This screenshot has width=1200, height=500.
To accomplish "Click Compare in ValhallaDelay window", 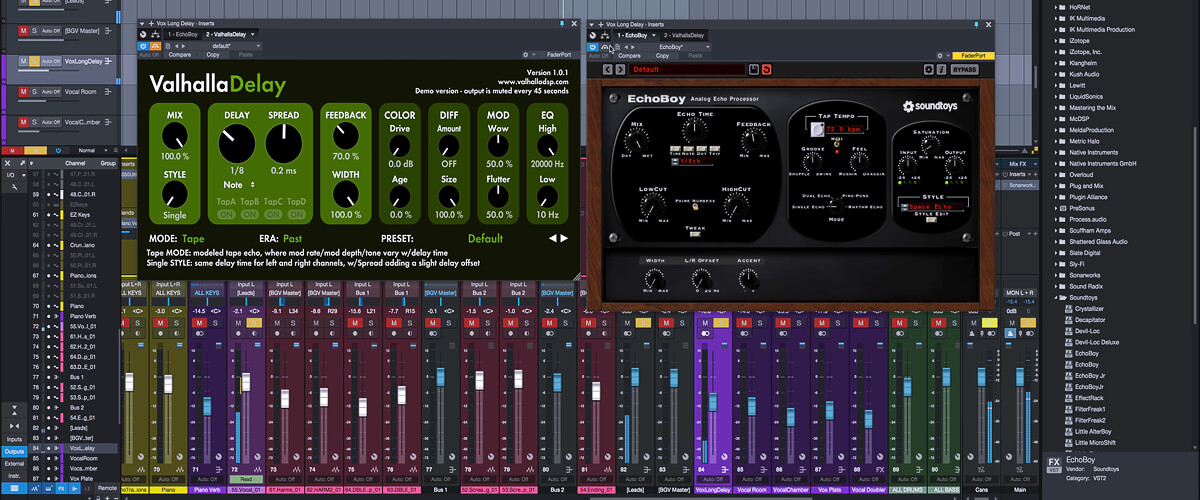I will pos(180,55).
